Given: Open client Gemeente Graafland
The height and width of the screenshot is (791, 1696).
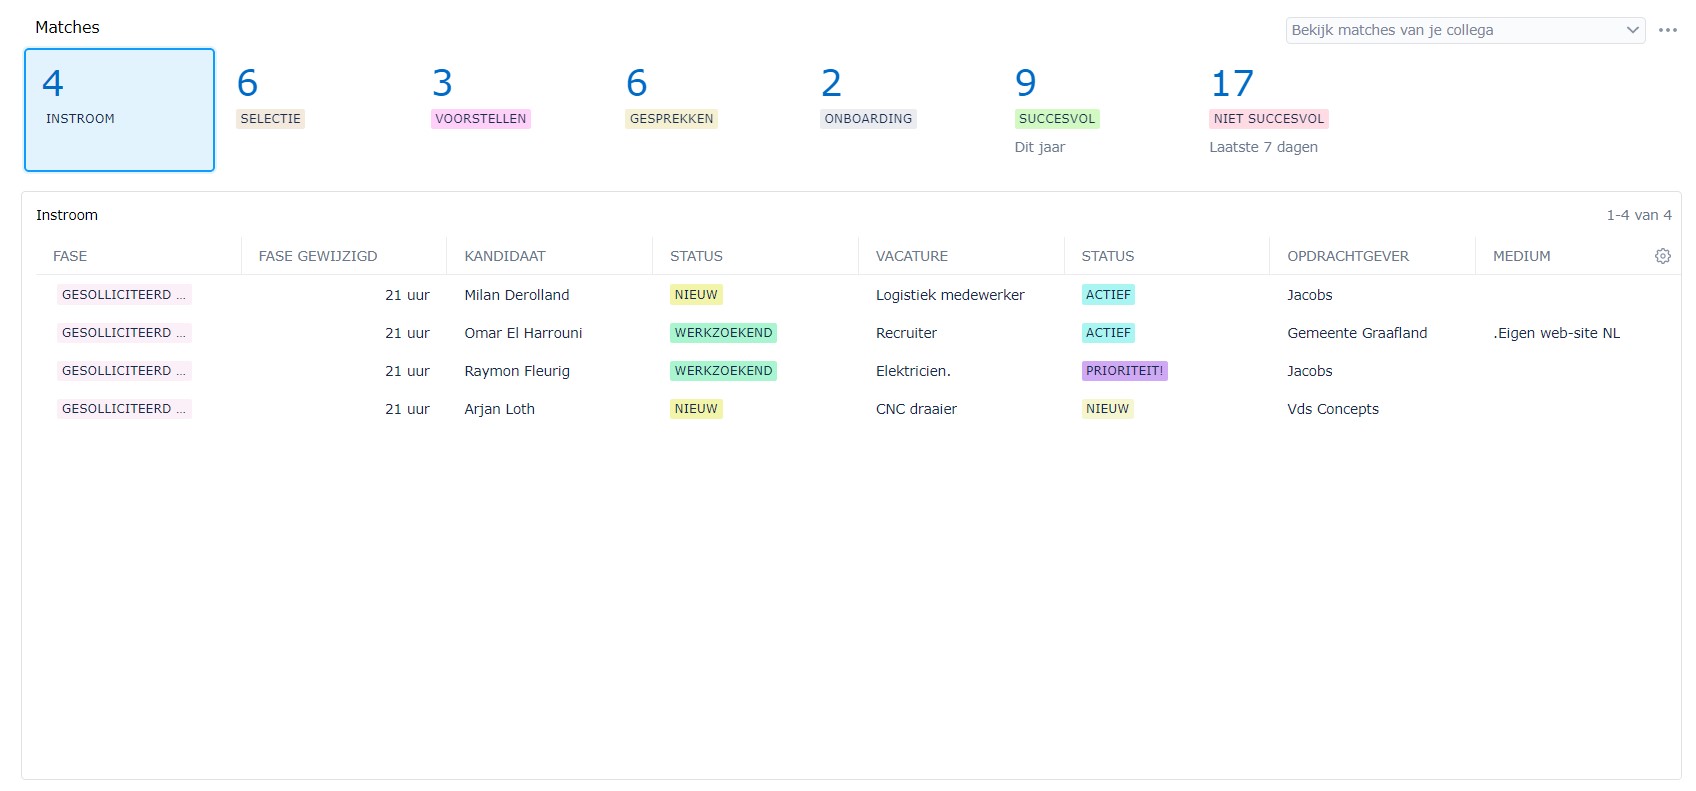Looking at the screenshot, I should [1356, 333].
